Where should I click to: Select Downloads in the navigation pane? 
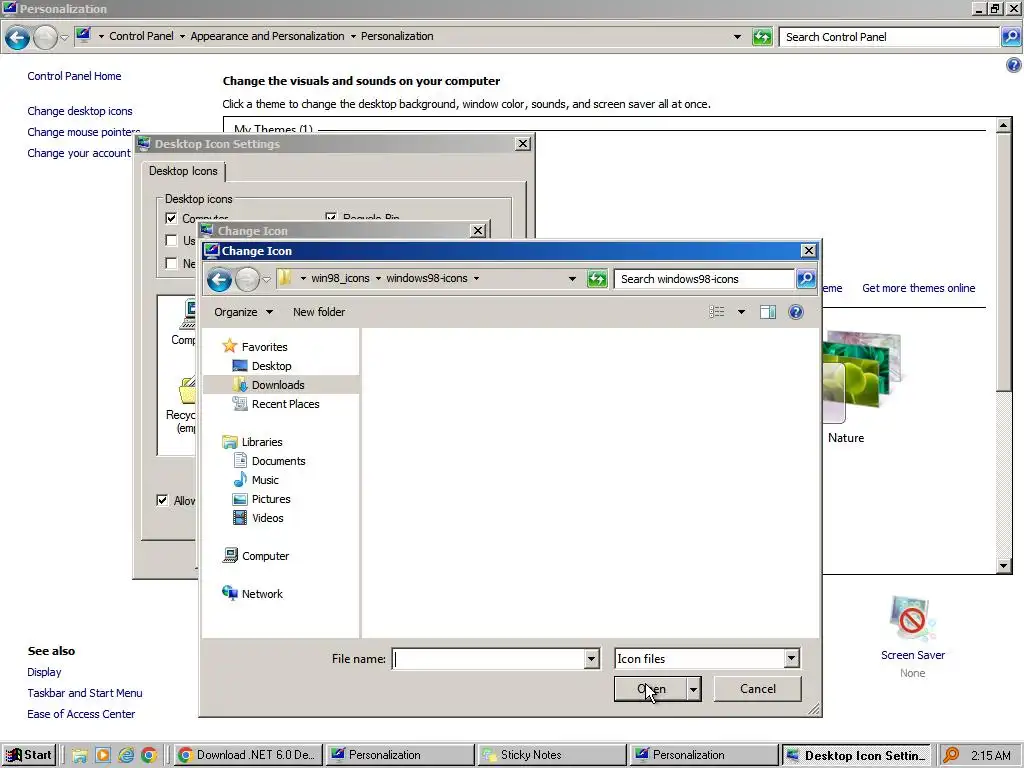tap(278, 385)
